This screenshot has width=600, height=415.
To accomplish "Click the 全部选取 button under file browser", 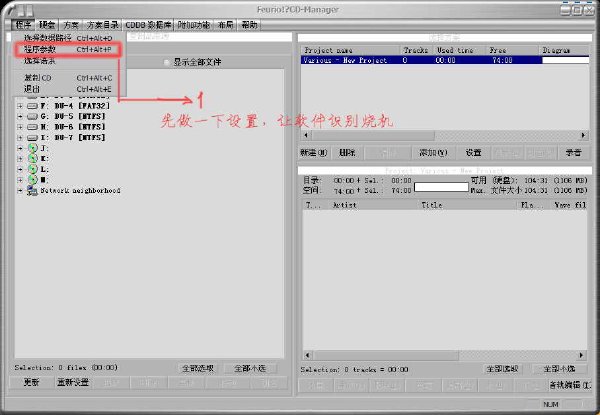I will click(x=198, y=369).
